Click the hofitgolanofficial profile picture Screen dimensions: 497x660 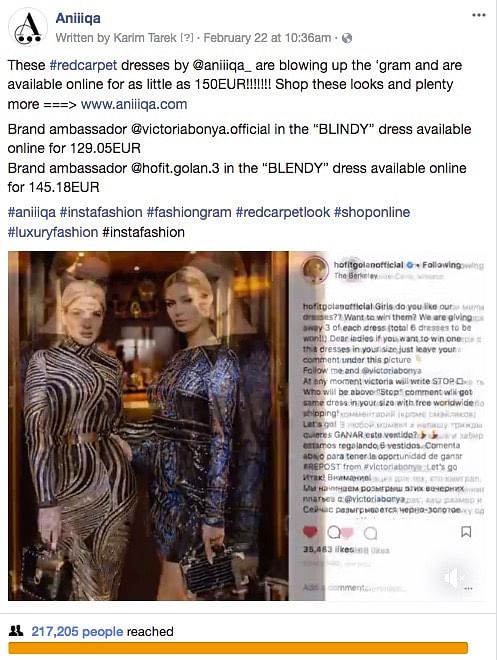click(x=316, y=269)
